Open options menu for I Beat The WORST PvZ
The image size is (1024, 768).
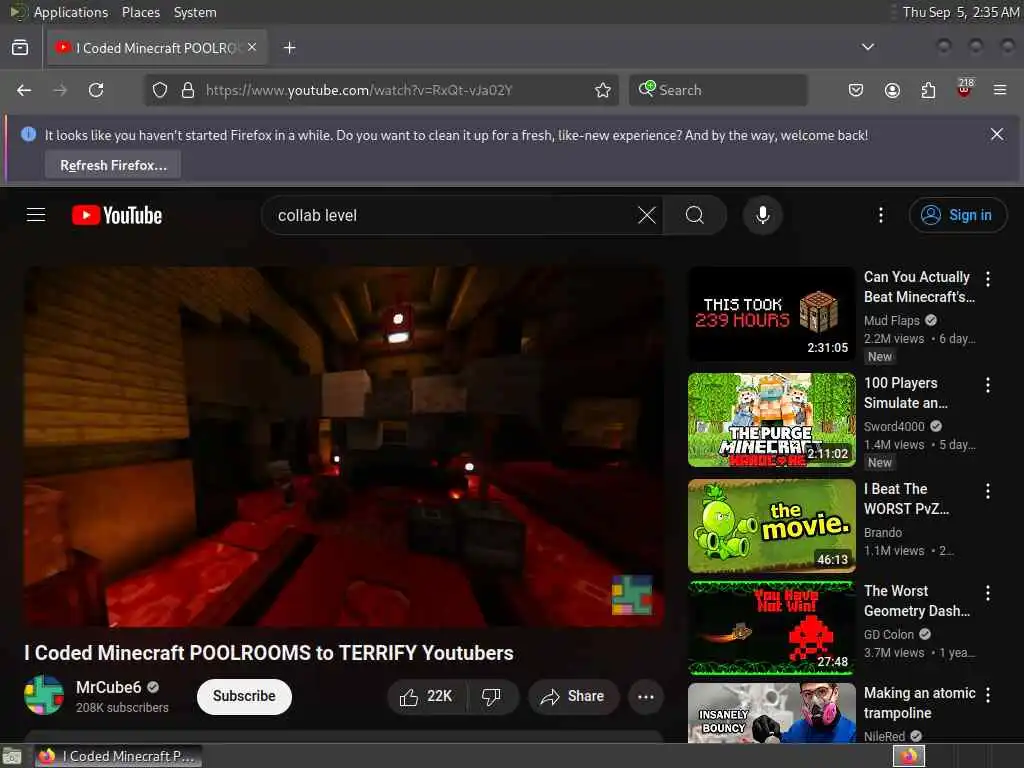click(x=987, y=490)
